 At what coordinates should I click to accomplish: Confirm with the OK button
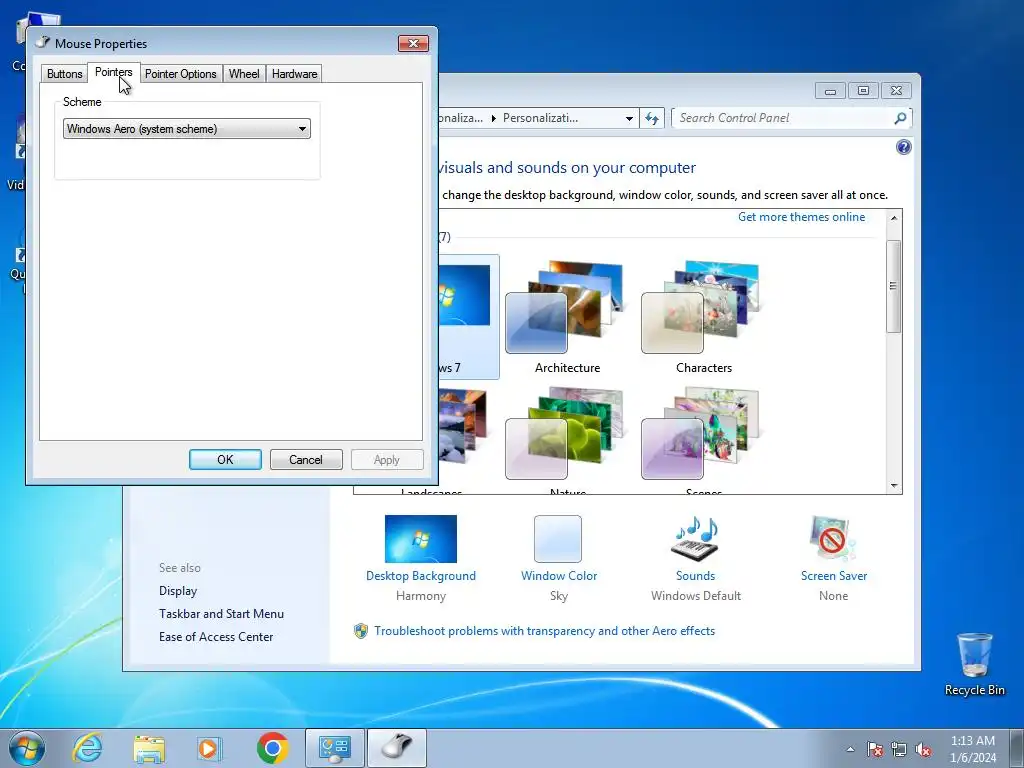click(x=225, y=460)
